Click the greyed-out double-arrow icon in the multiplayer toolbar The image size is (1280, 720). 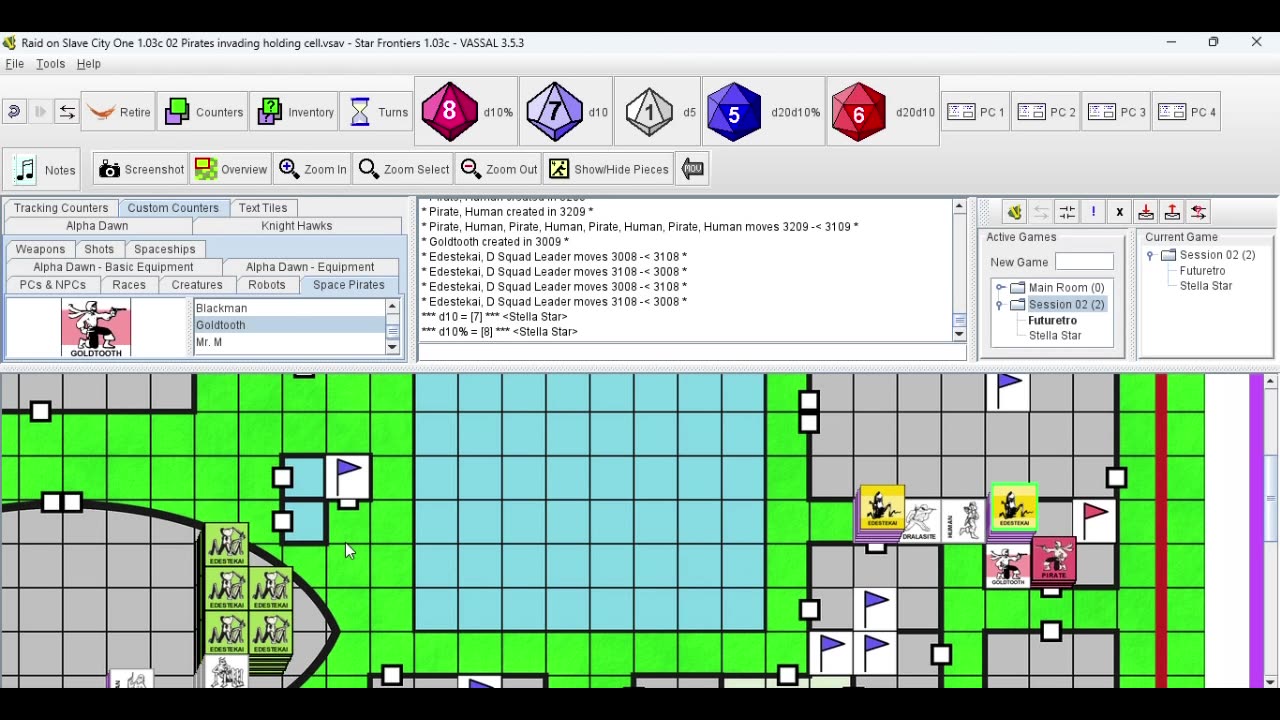(1041, 212)
